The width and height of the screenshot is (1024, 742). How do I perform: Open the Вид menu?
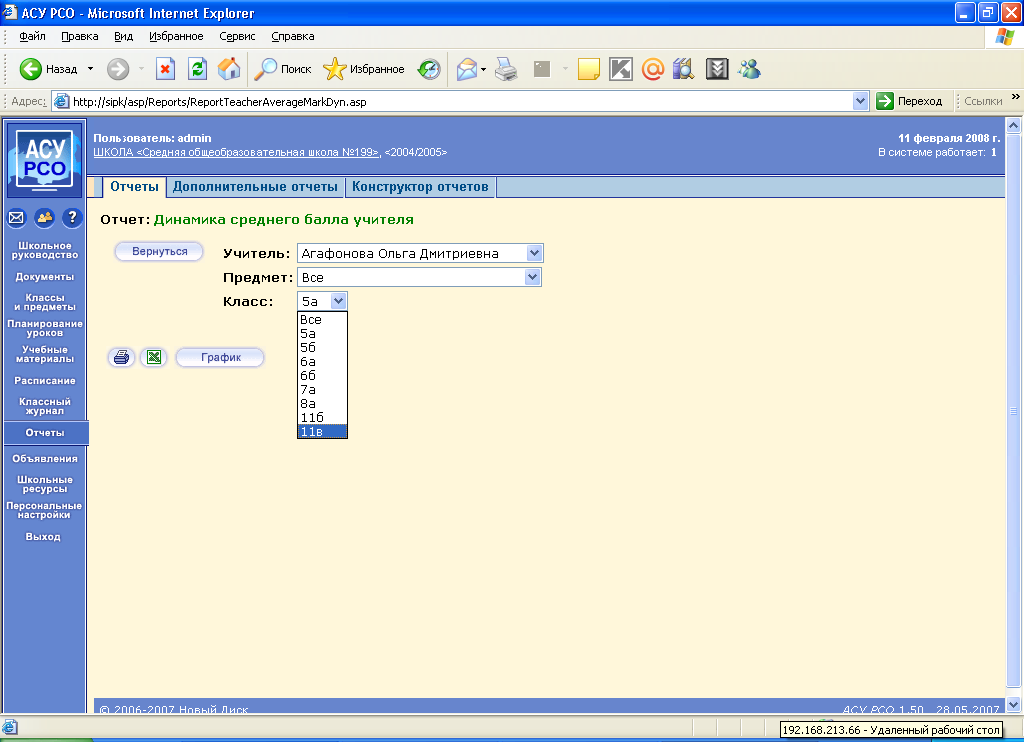click(123, 37)
